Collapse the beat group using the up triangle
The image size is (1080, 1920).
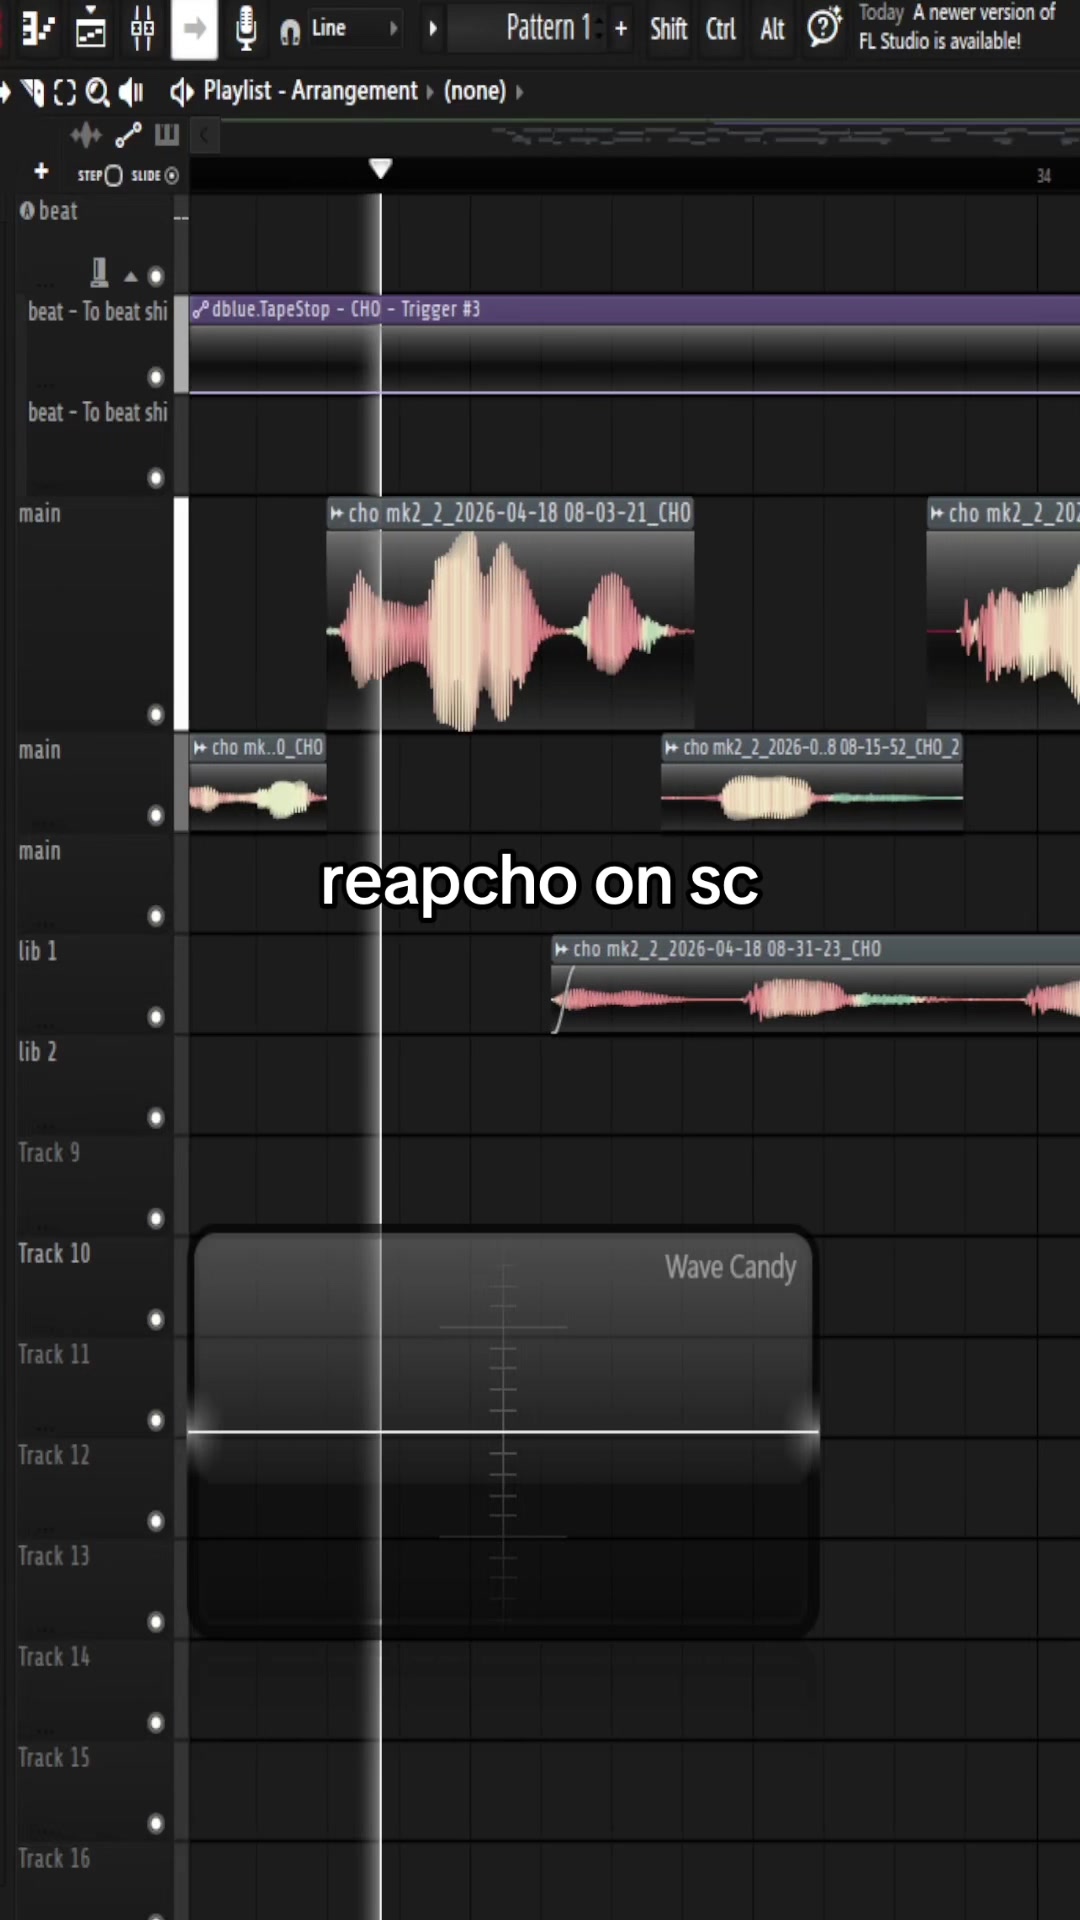pyautogui.click(x=131, y=277)
